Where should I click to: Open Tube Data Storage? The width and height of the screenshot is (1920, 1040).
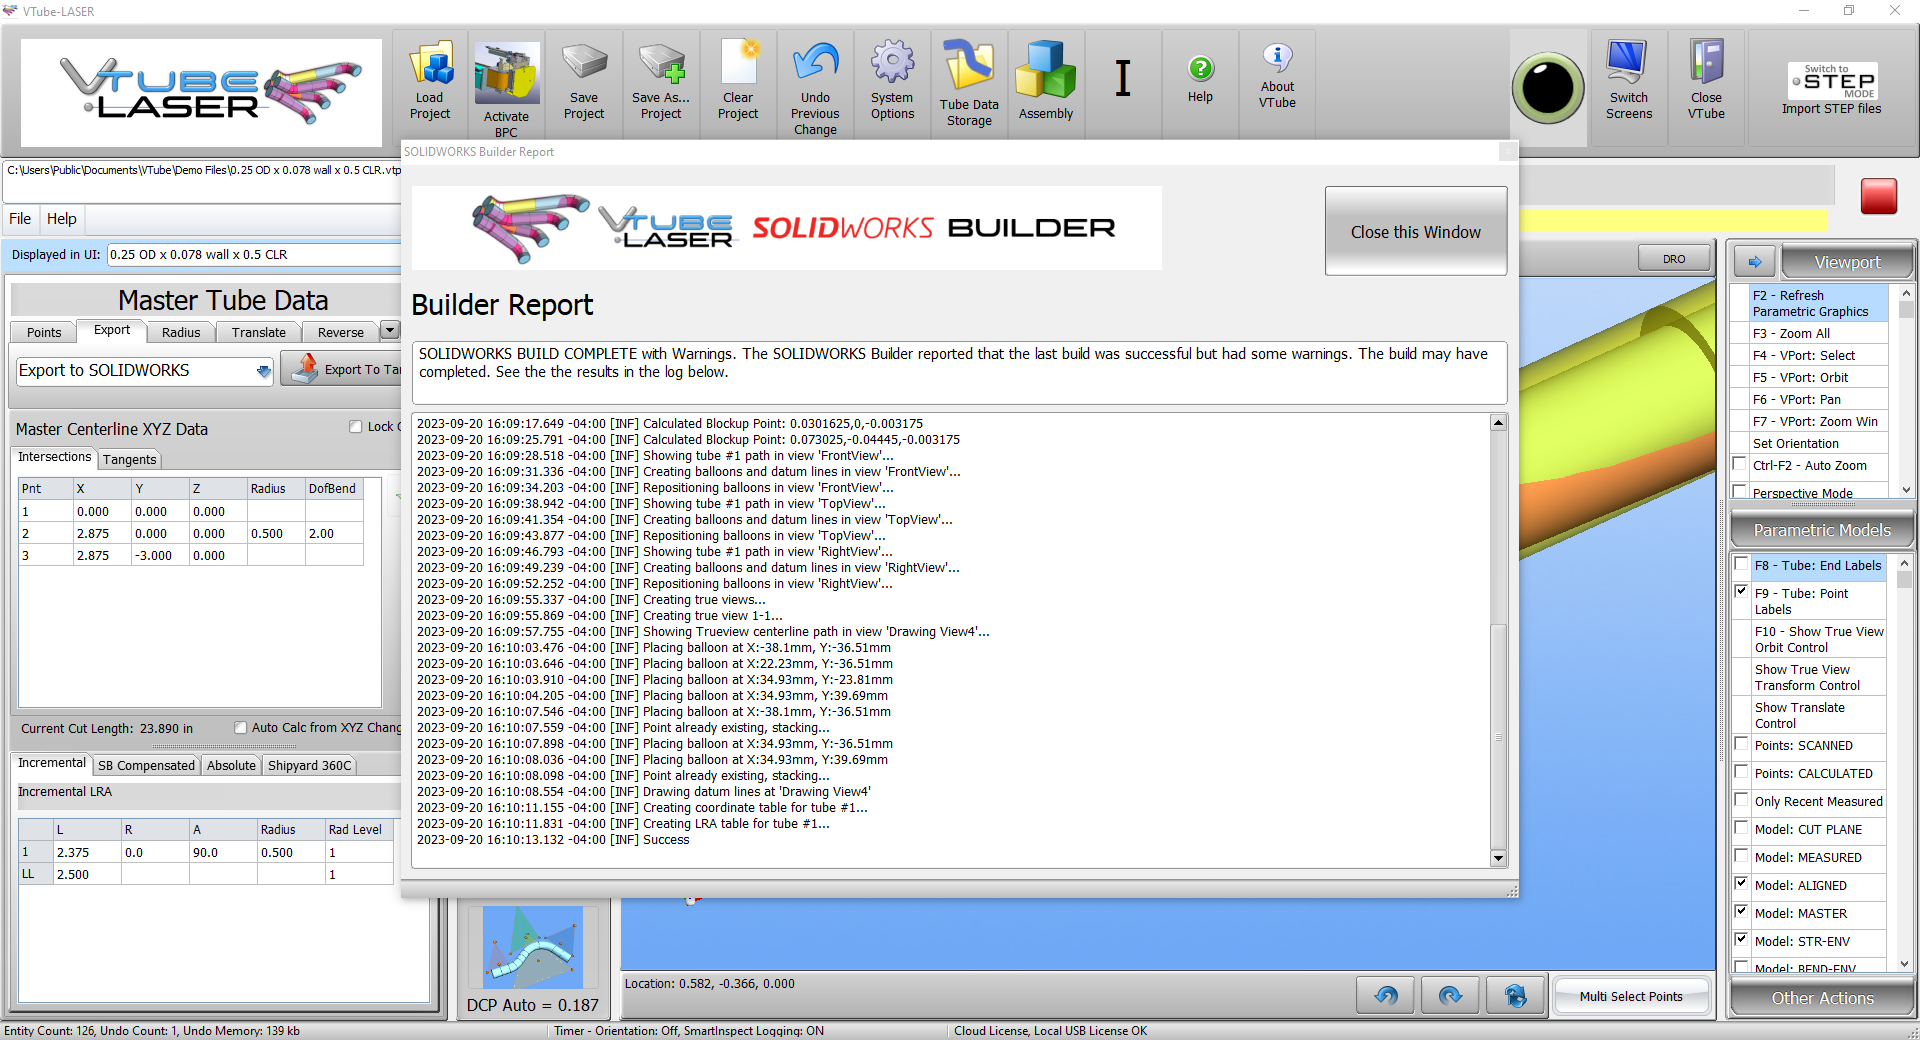(x=969, y=85)
